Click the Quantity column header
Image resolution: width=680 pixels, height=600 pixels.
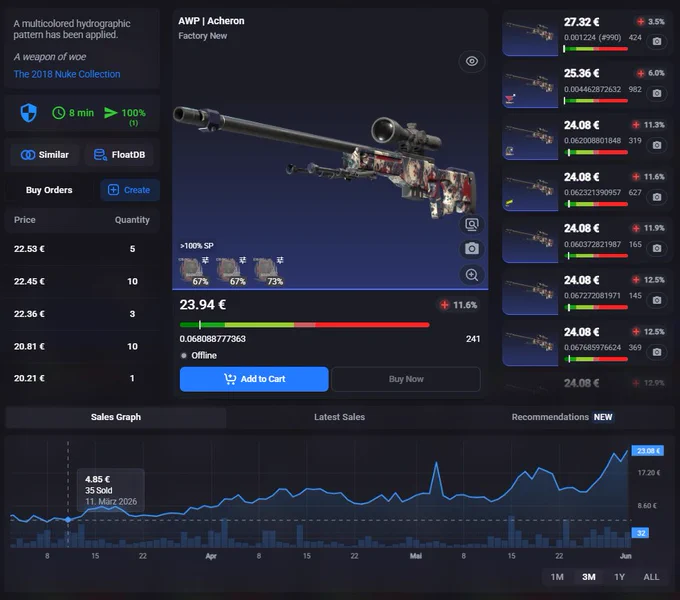[132, 220]
